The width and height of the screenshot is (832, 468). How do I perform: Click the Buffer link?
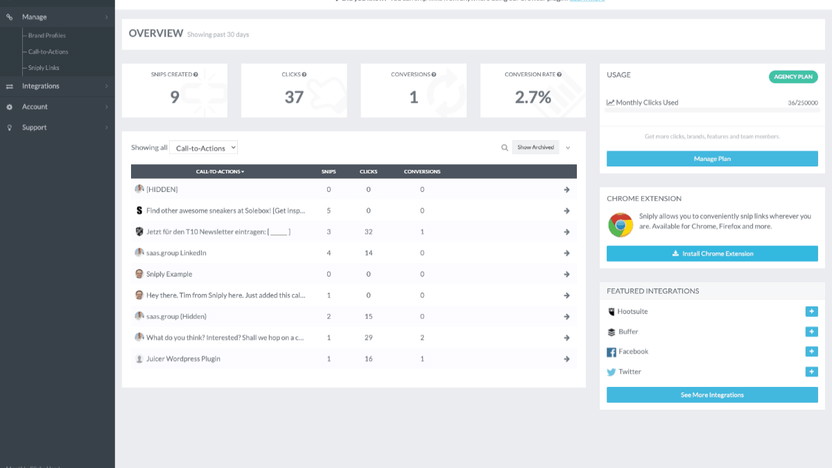pos(628,332)
